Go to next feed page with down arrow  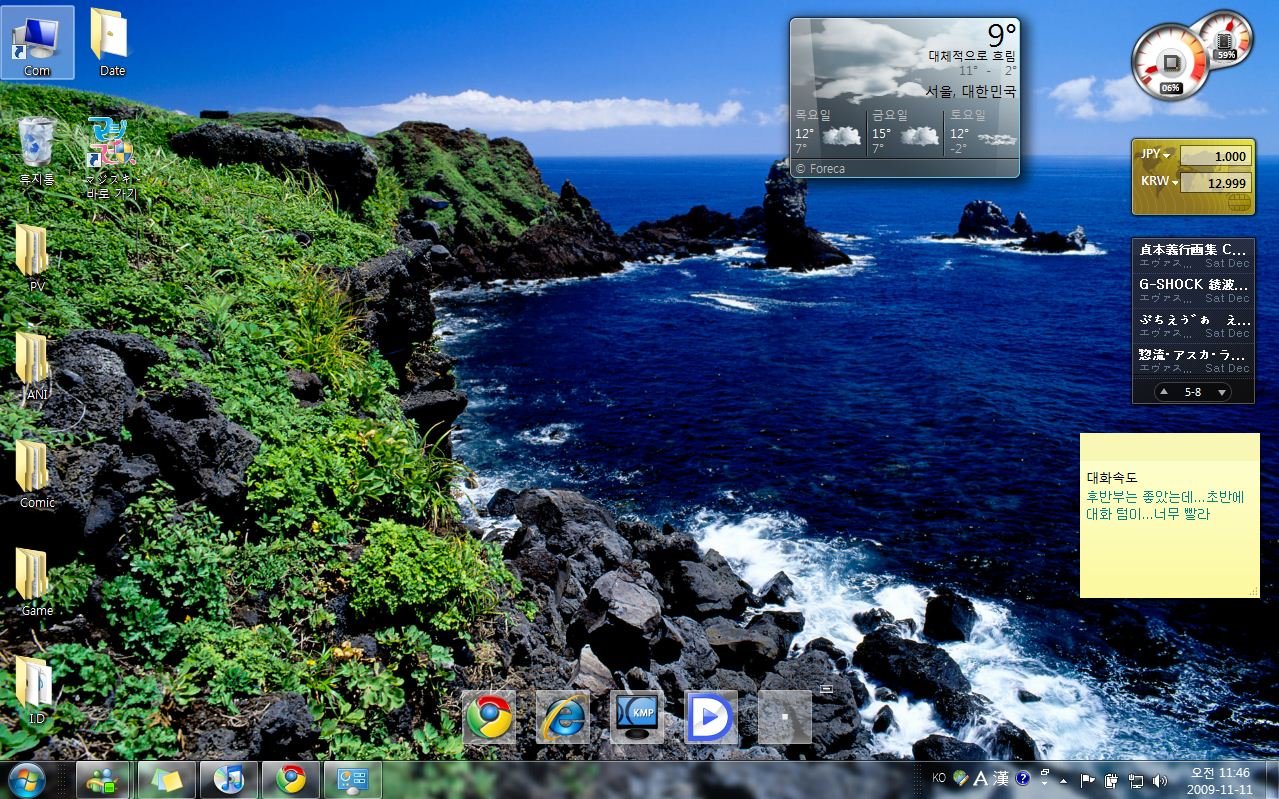(1221, 392)
